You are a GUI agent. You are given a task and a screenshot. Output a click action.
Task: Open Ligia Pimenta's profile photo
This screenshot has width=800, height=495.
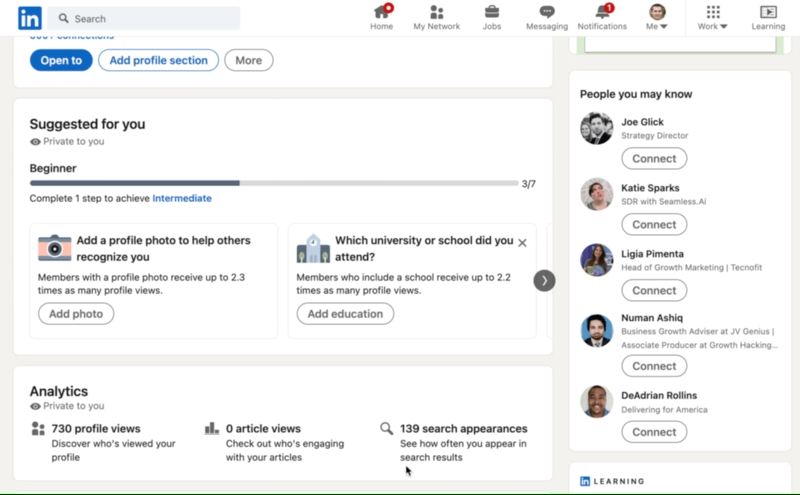point(596,260)
